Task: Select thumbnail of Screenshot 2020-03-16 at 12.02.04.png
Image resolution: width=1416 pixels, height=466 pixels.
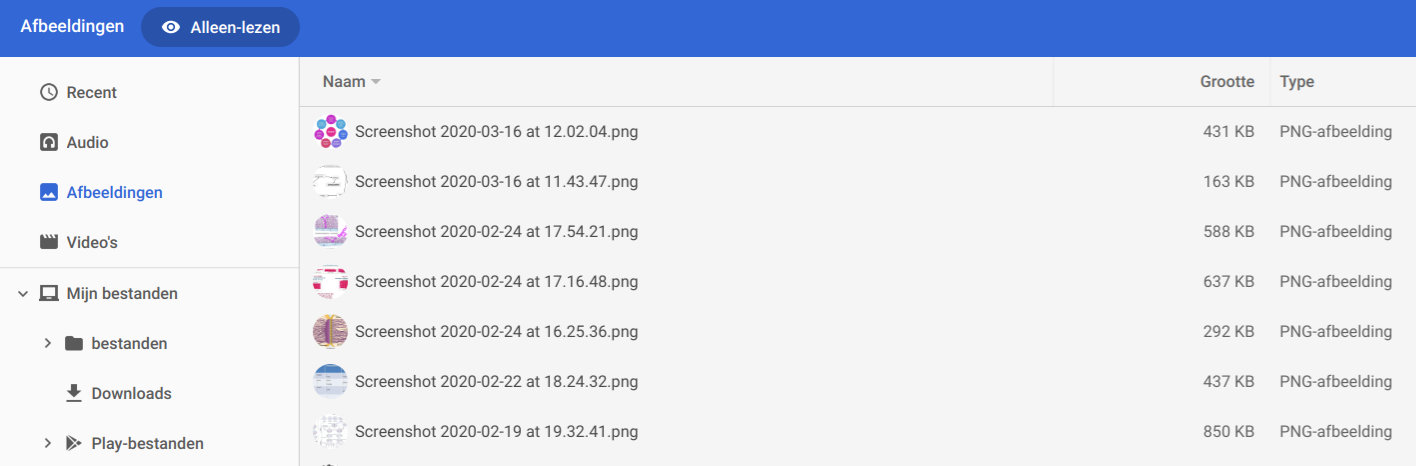Action: (330, 132)
